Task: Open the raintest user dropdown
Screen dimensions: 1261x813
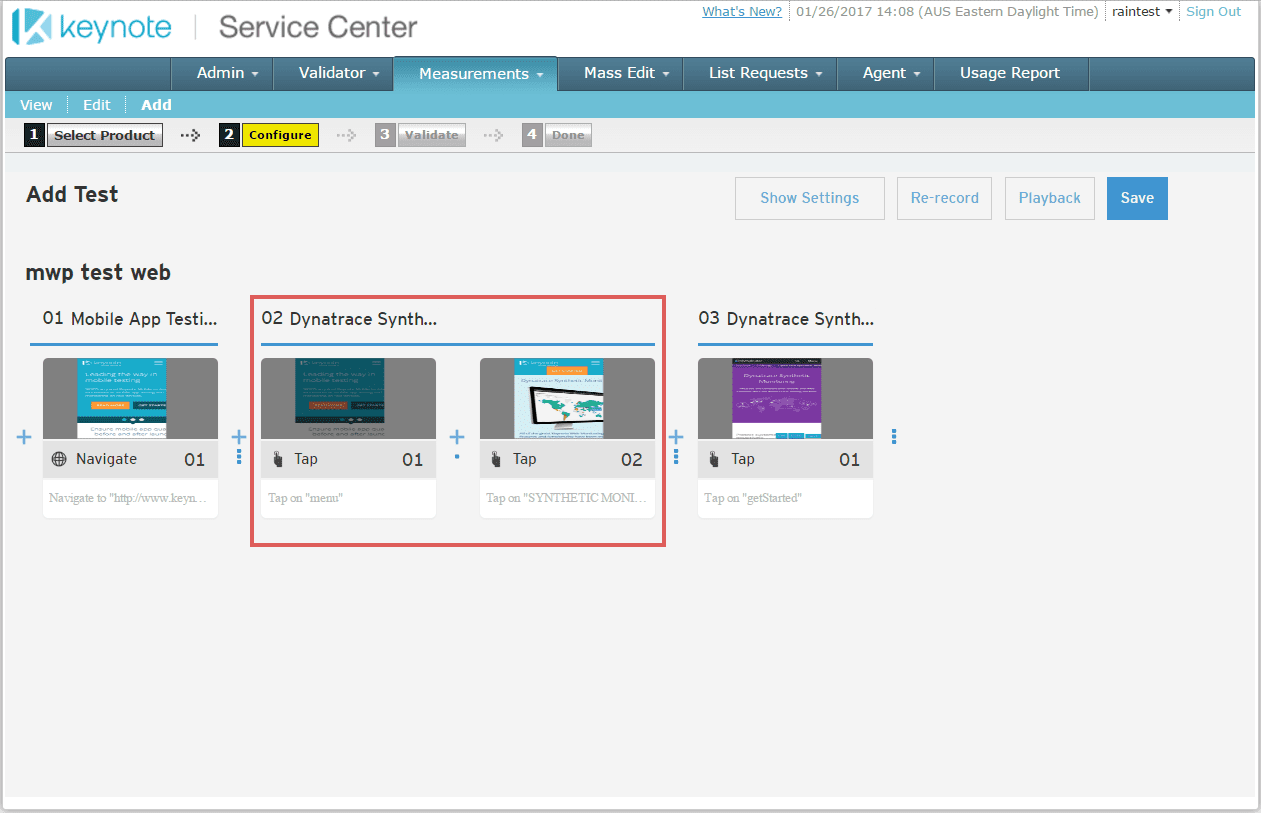Action: coord(1142,12)
